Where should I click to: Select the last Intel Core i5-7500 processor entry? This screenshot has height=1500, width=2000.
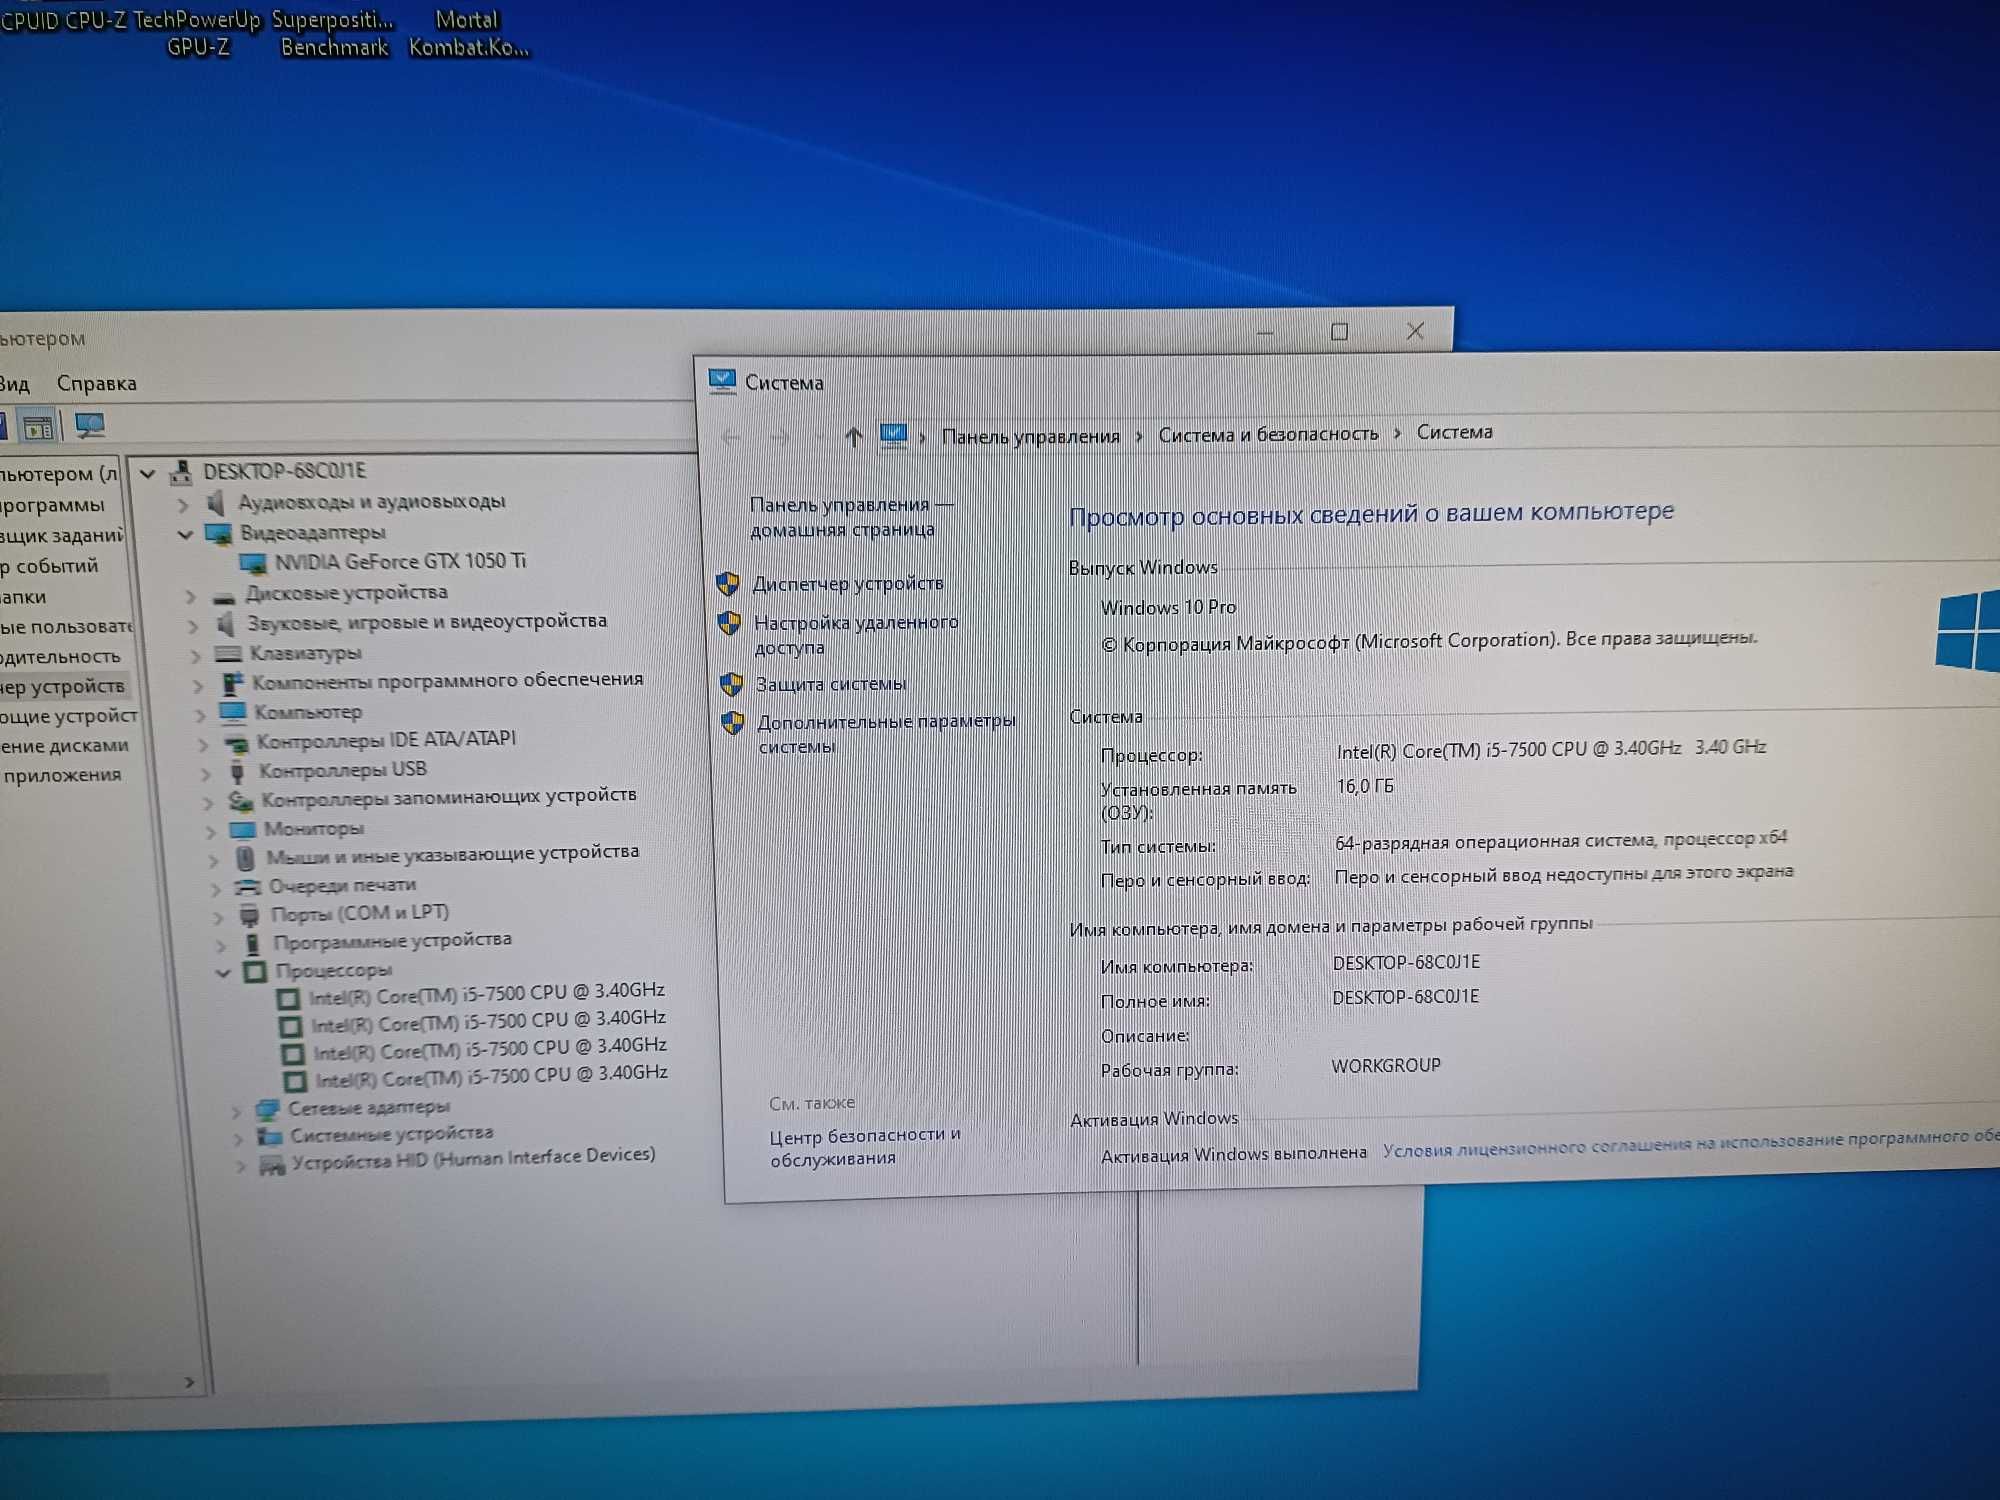(491, 1077)
